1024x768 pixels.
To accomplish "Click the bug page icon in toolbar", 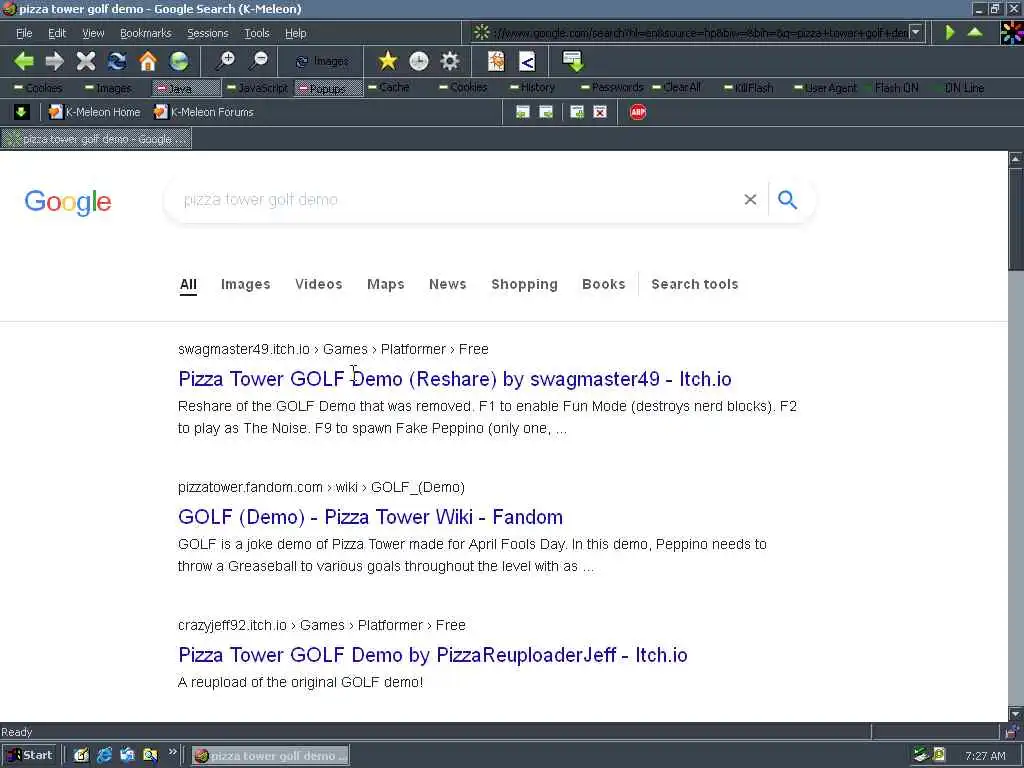I will 496,61.
